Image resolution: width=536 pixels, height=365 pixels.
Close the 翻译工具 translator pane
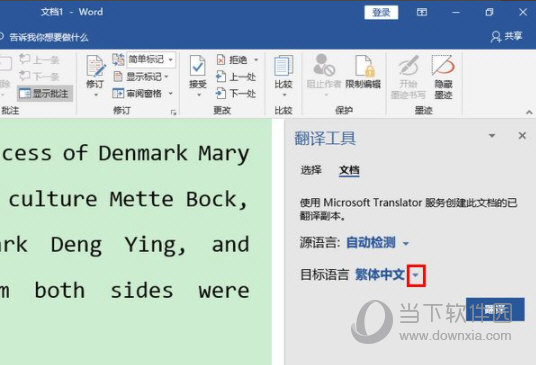[522, 136]
